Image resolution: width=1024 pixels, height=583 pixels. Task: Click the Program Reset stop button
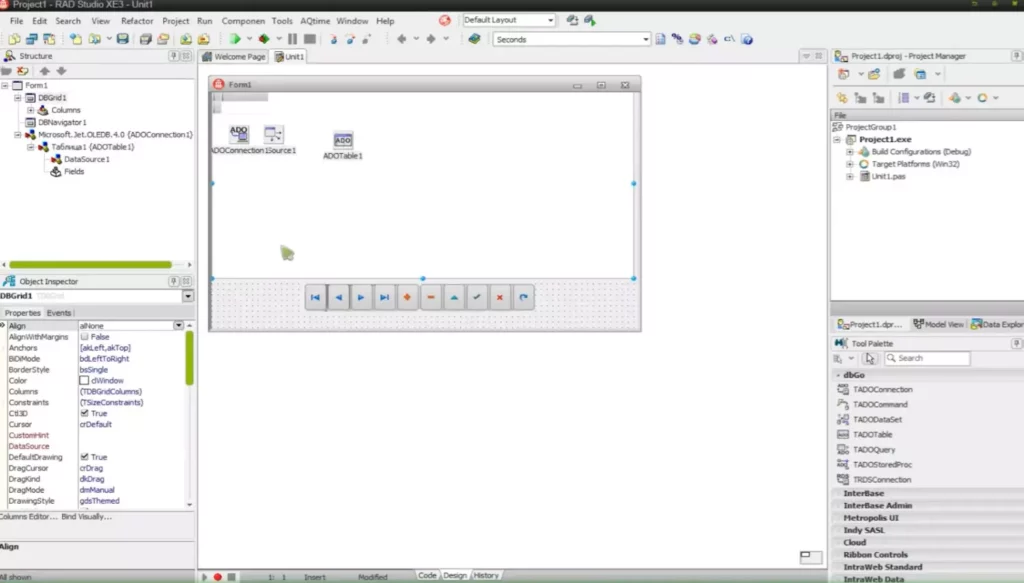(x=310, y=39)
